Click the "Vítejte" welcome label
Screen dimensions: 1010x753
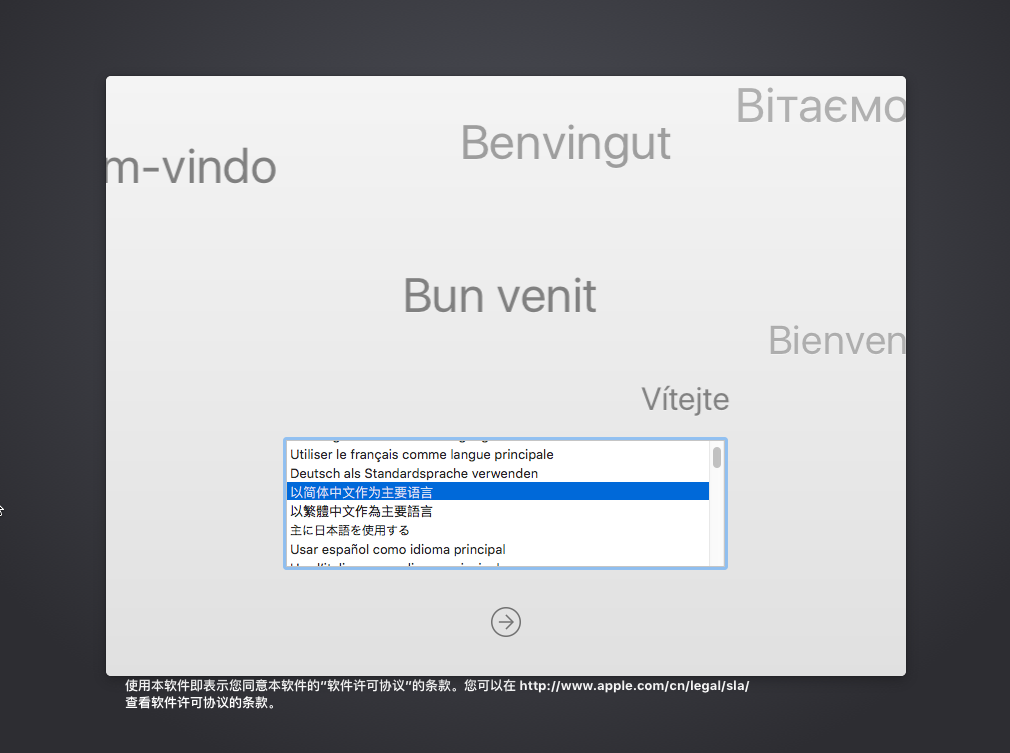click(684, 398)
